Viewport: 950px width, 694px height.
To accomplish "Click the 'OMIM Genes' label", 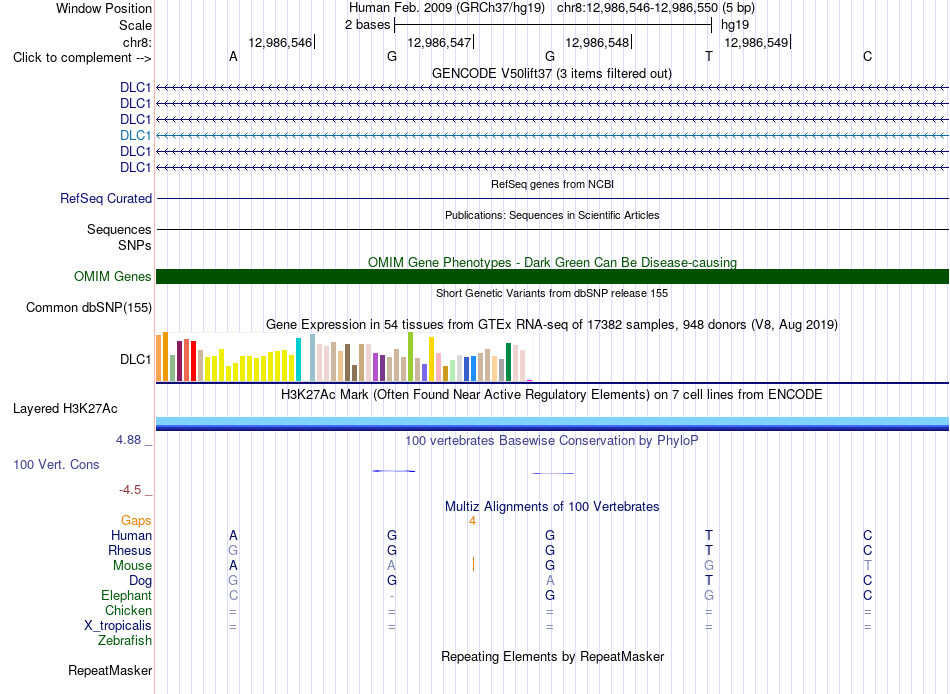I will pos(113,276).
